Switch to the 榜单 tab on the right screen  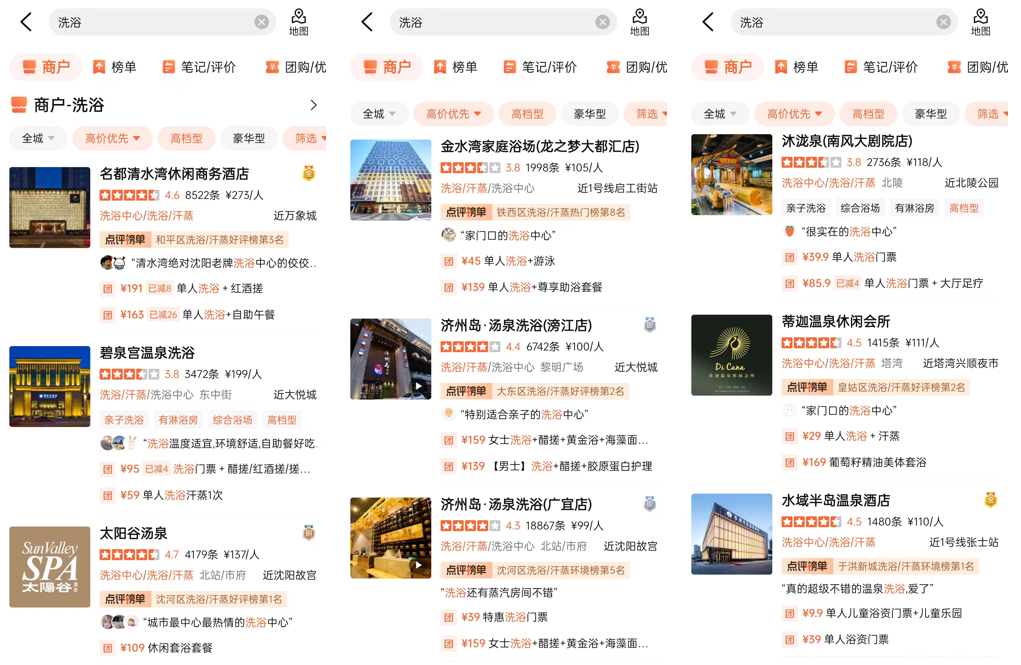point(796,66)
